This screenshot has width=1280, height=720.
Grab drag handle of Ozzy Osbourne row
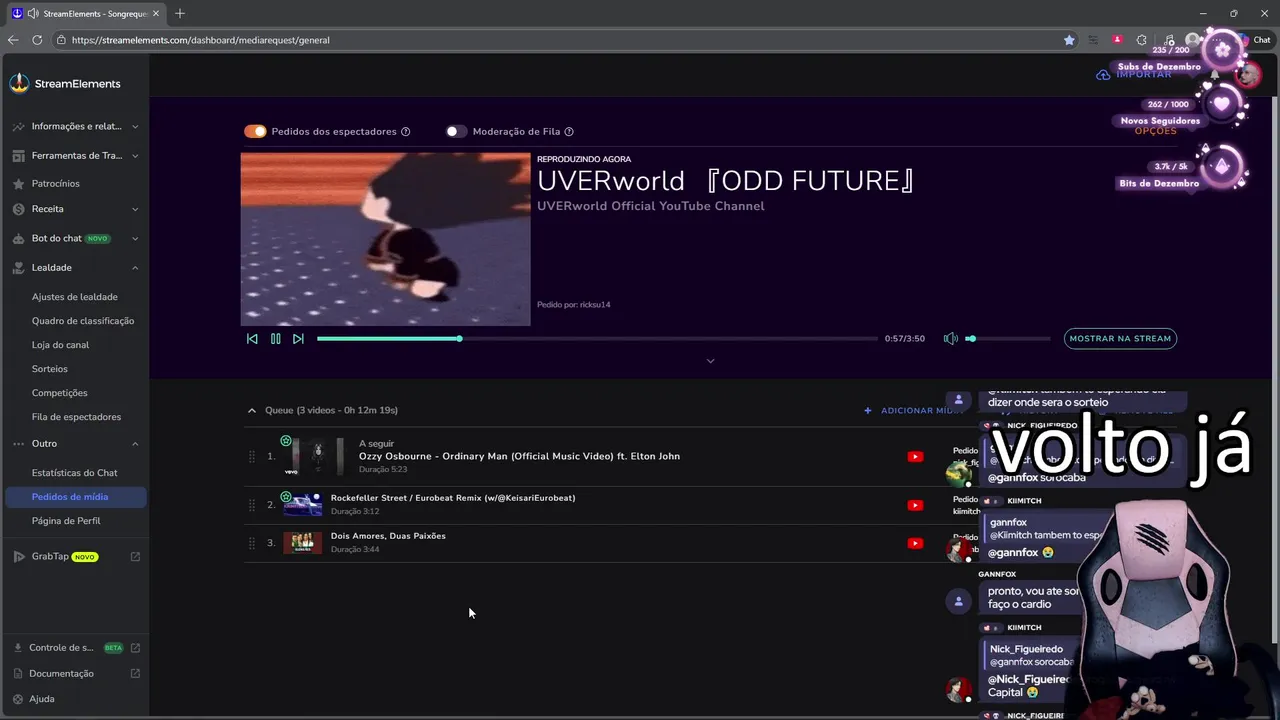click(252, 457)
